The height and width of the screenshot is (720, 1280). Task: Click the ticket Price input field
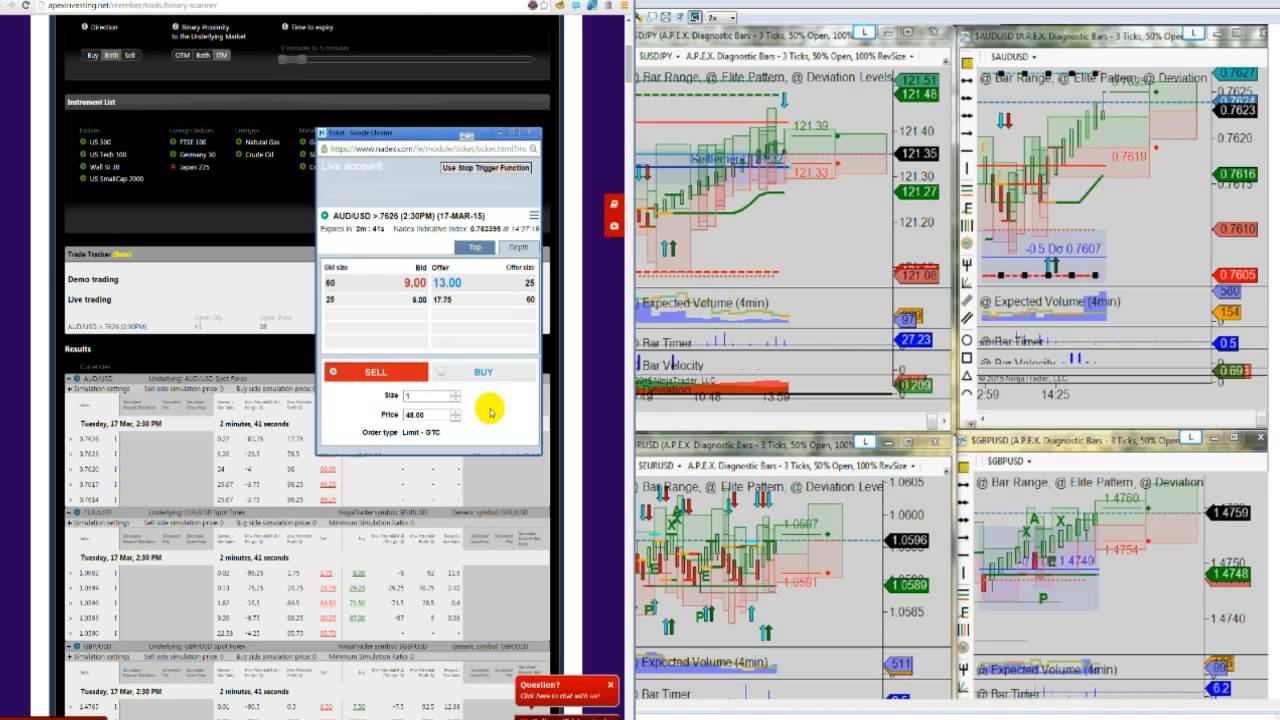pos(427,414)
